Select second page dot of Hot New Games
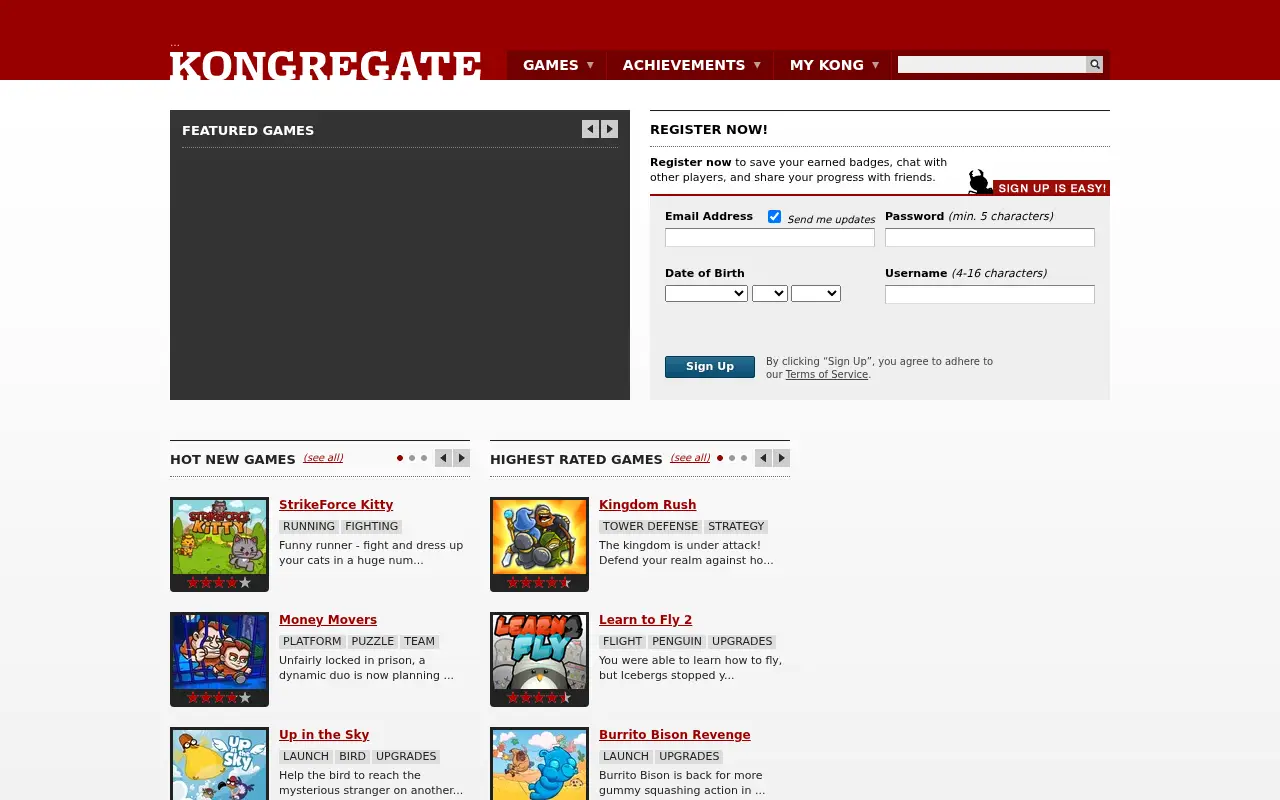1280x800 pixels. pos(412,458)
